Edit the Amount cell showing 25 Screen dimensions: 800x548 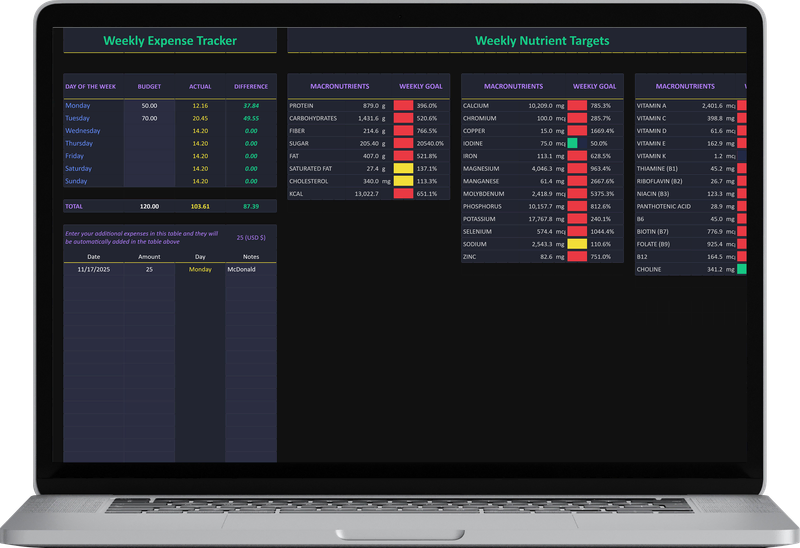pyautogui.click(x=149, y=269)
